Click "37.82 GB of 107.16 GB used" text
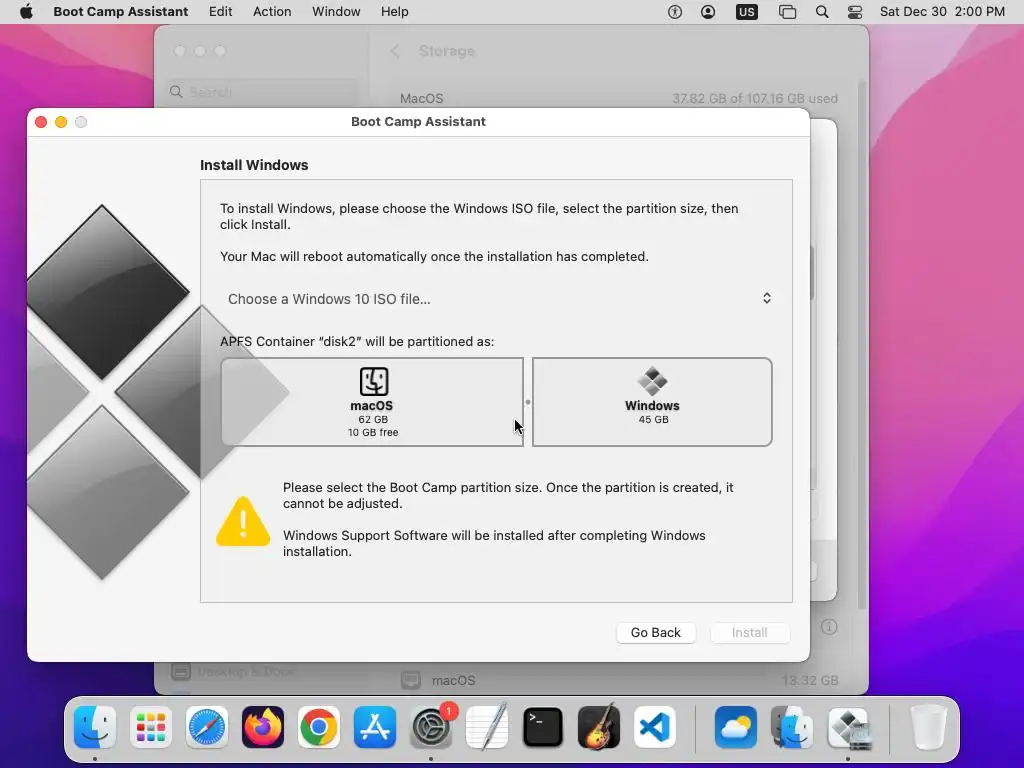Screen dimensions: 1024x768 (755, 99)
